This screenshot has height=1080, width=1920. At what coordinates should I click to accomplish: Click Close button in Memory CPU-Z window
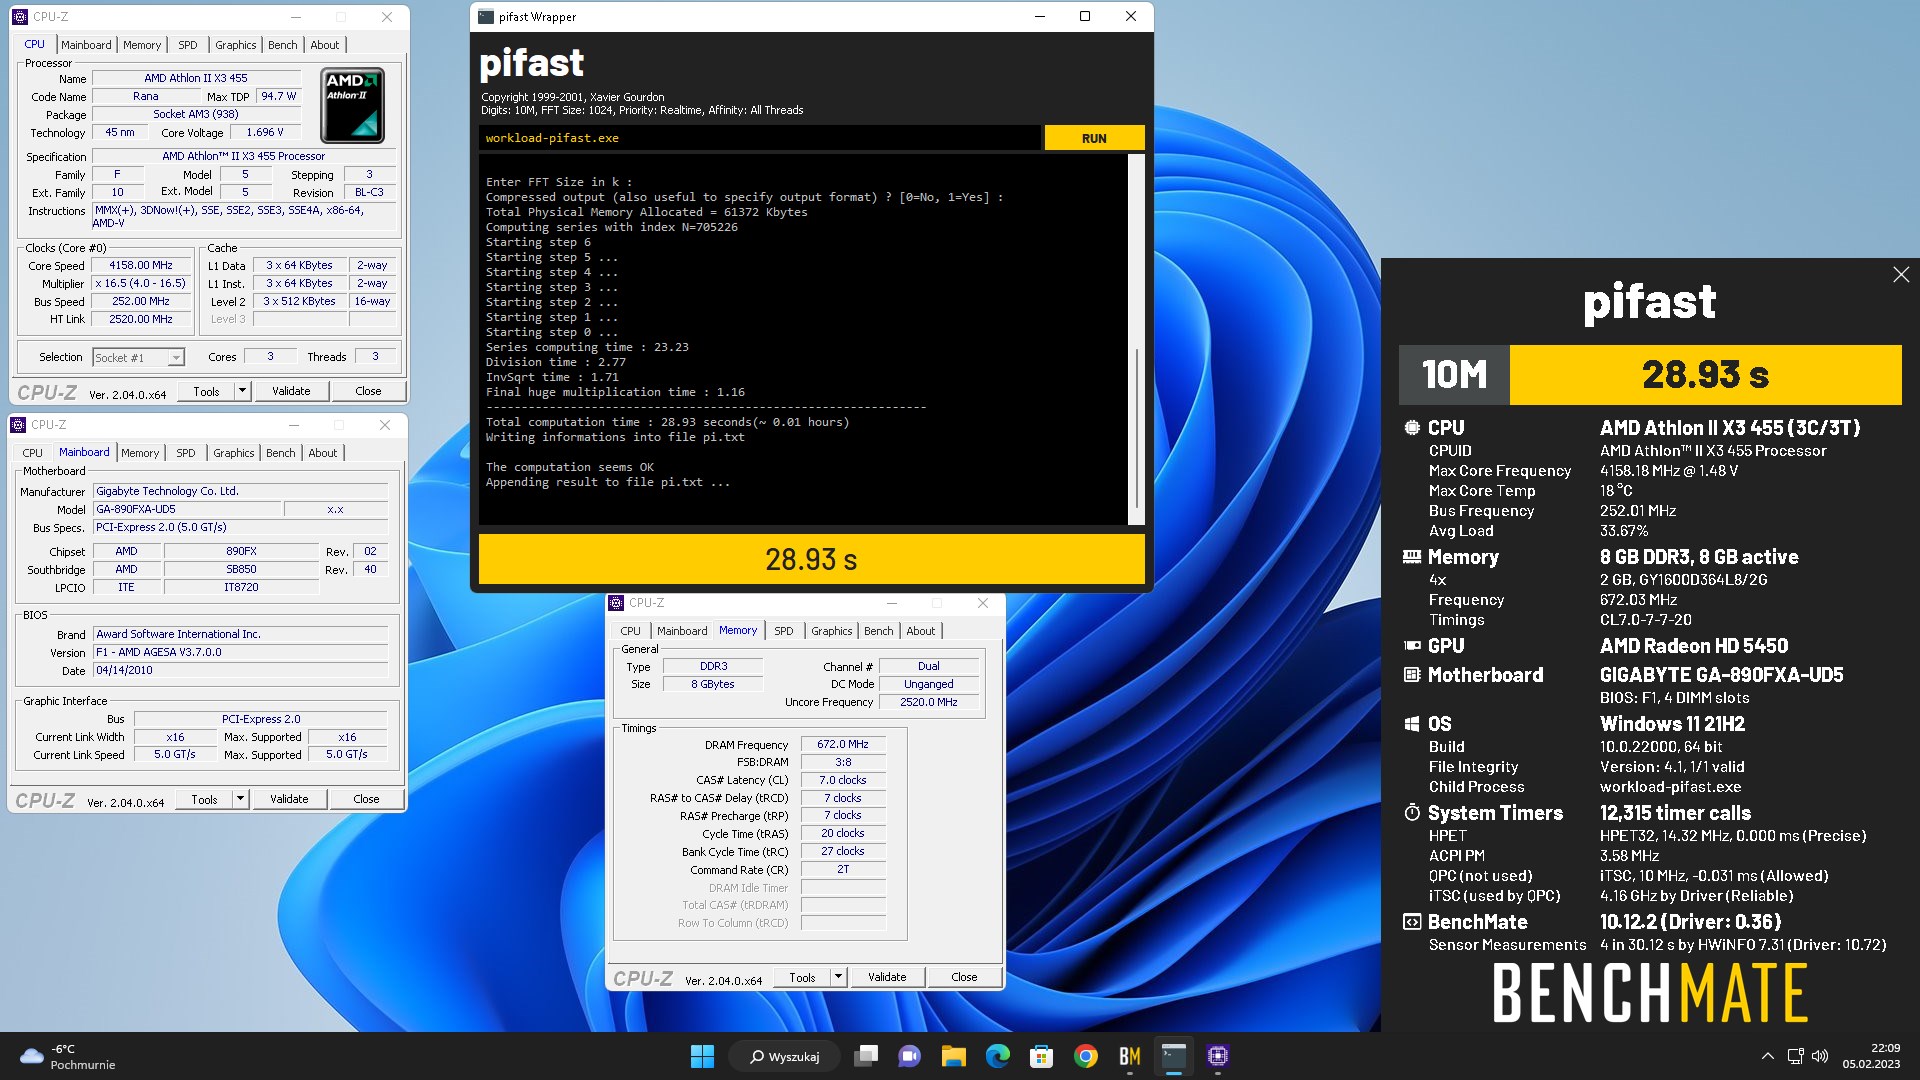964,977
